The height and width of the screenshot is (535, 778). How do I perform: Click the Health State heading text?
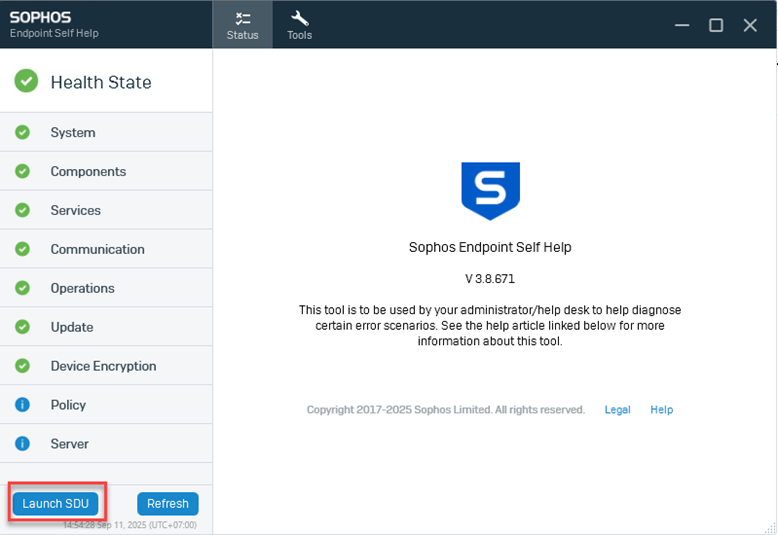pyautogui.click(x=101, y=82)
